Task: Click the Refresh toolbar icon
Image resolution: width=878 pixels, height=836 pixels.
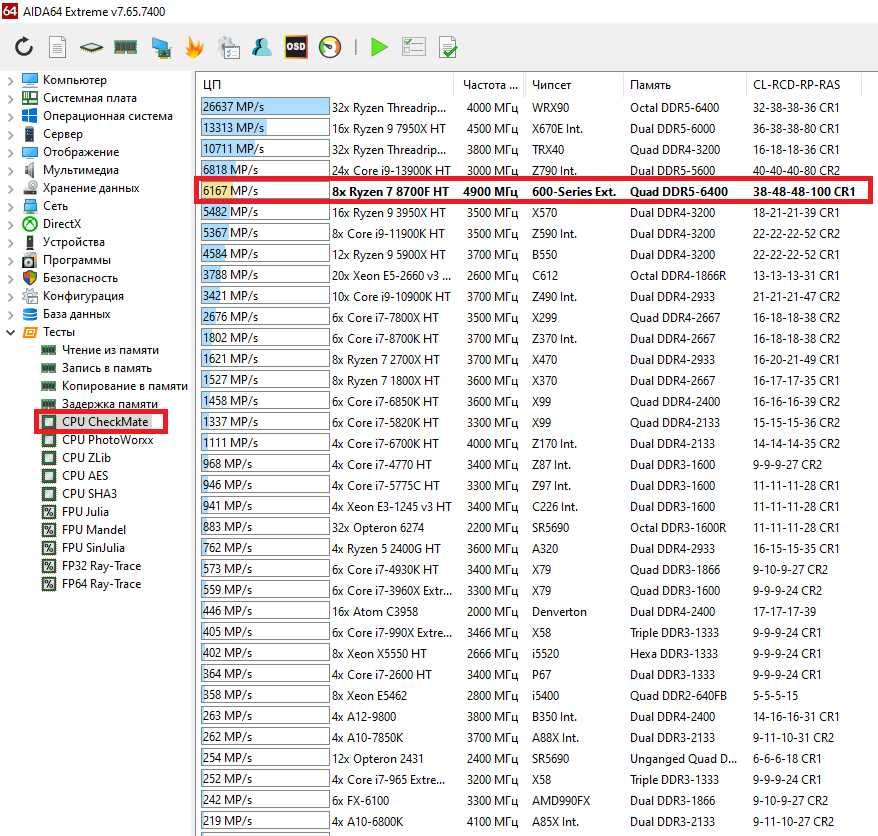Action: click(x=24, y=47)
